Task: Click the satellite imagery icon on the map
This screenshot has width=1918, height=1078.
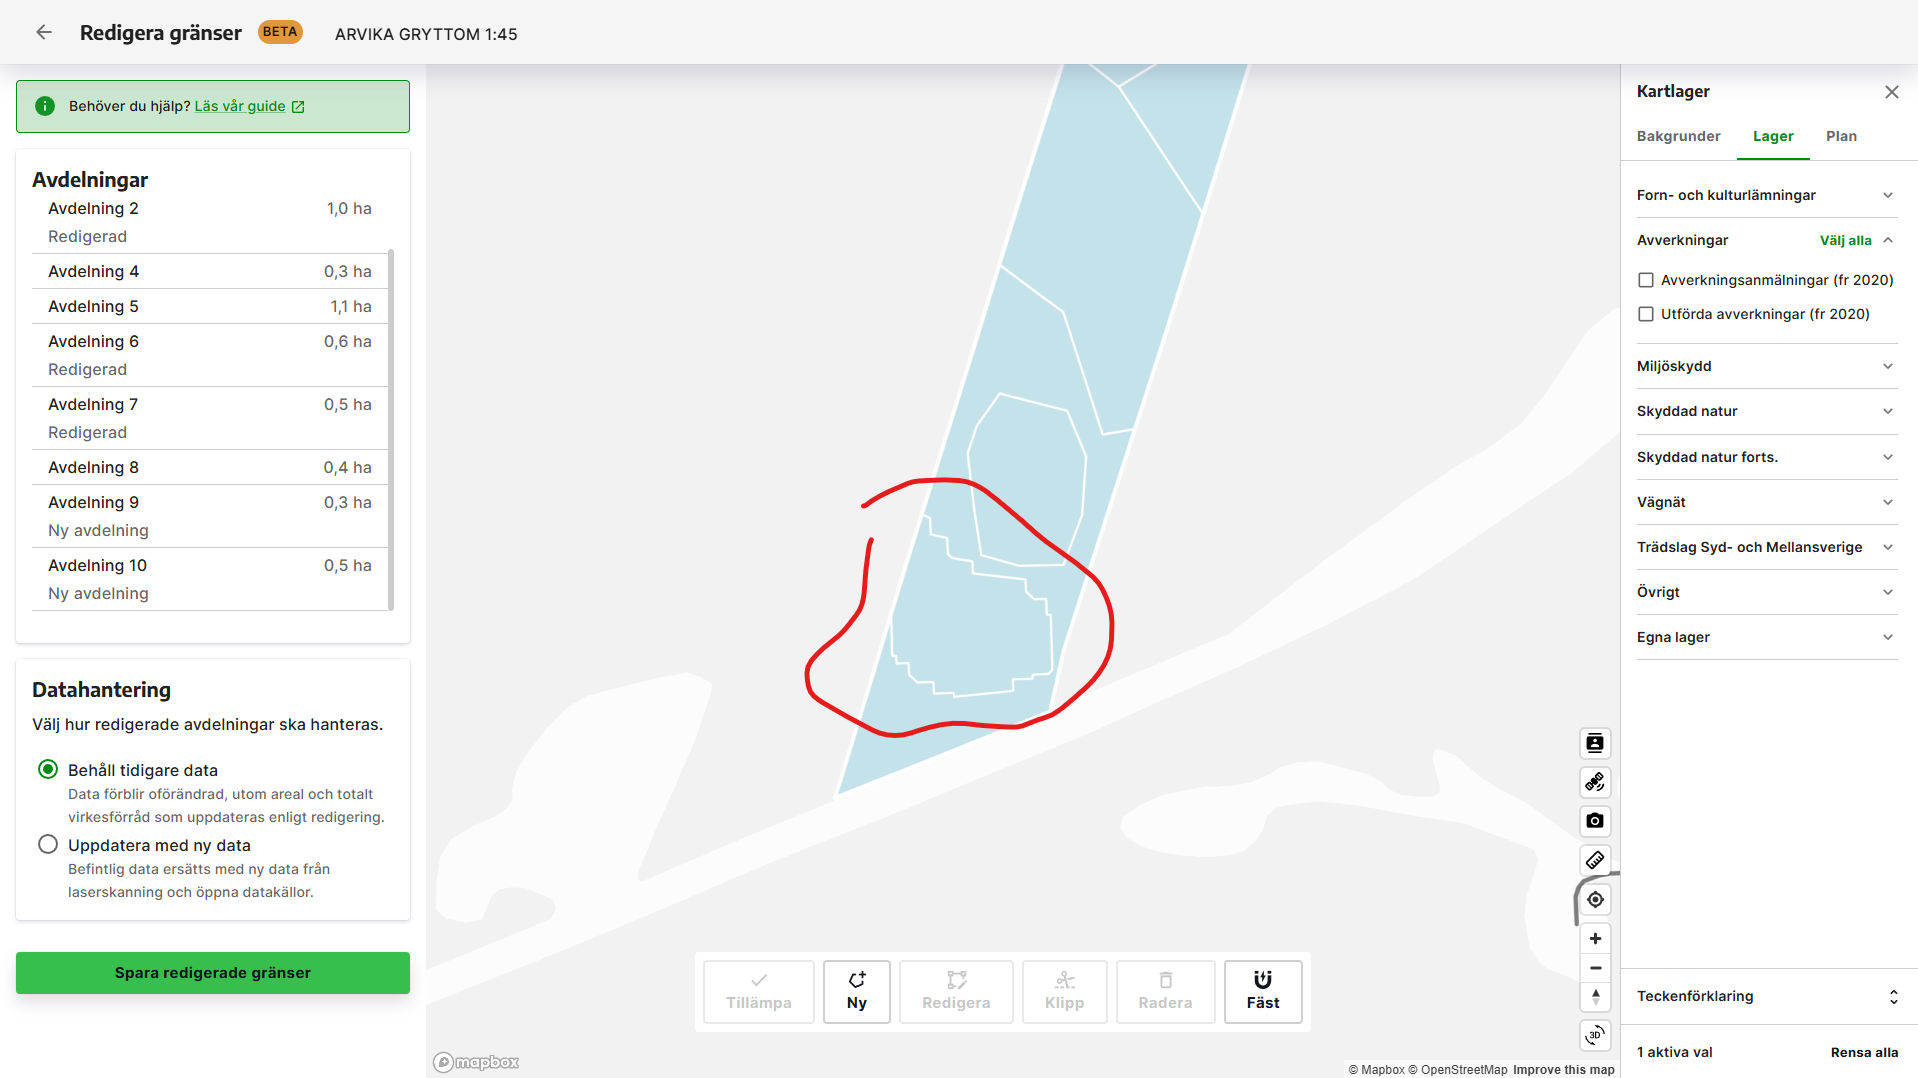Action: 1595,782
